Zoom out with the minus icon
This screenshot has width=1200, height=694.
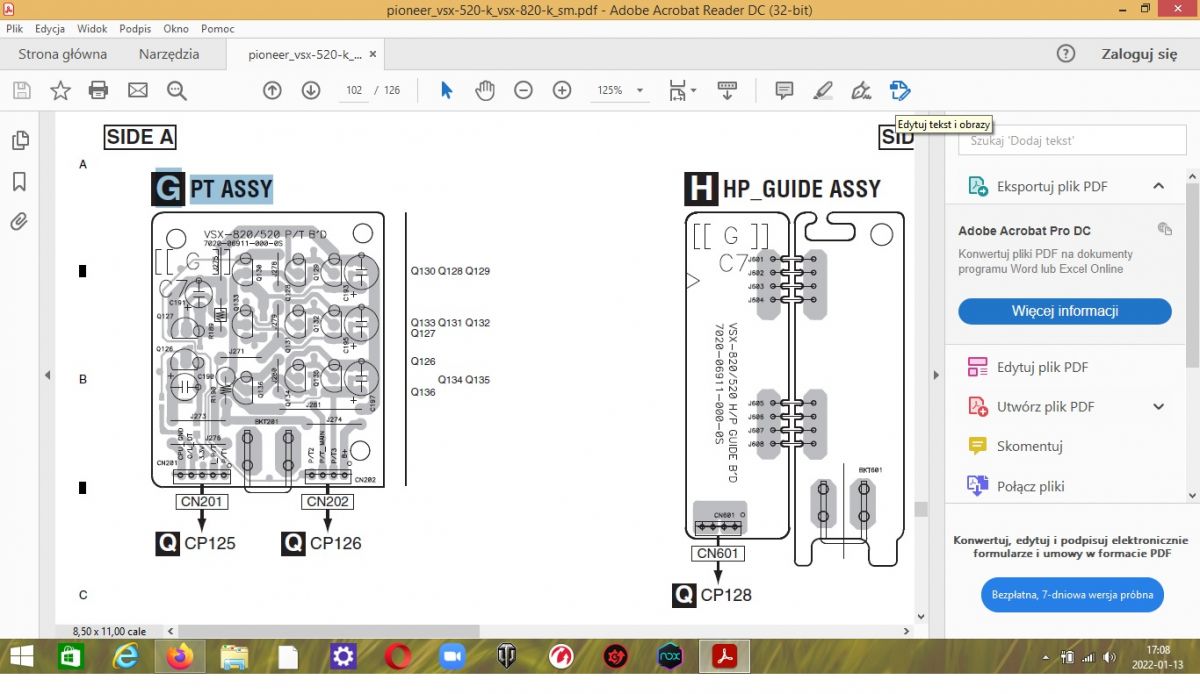pos(523,90)
